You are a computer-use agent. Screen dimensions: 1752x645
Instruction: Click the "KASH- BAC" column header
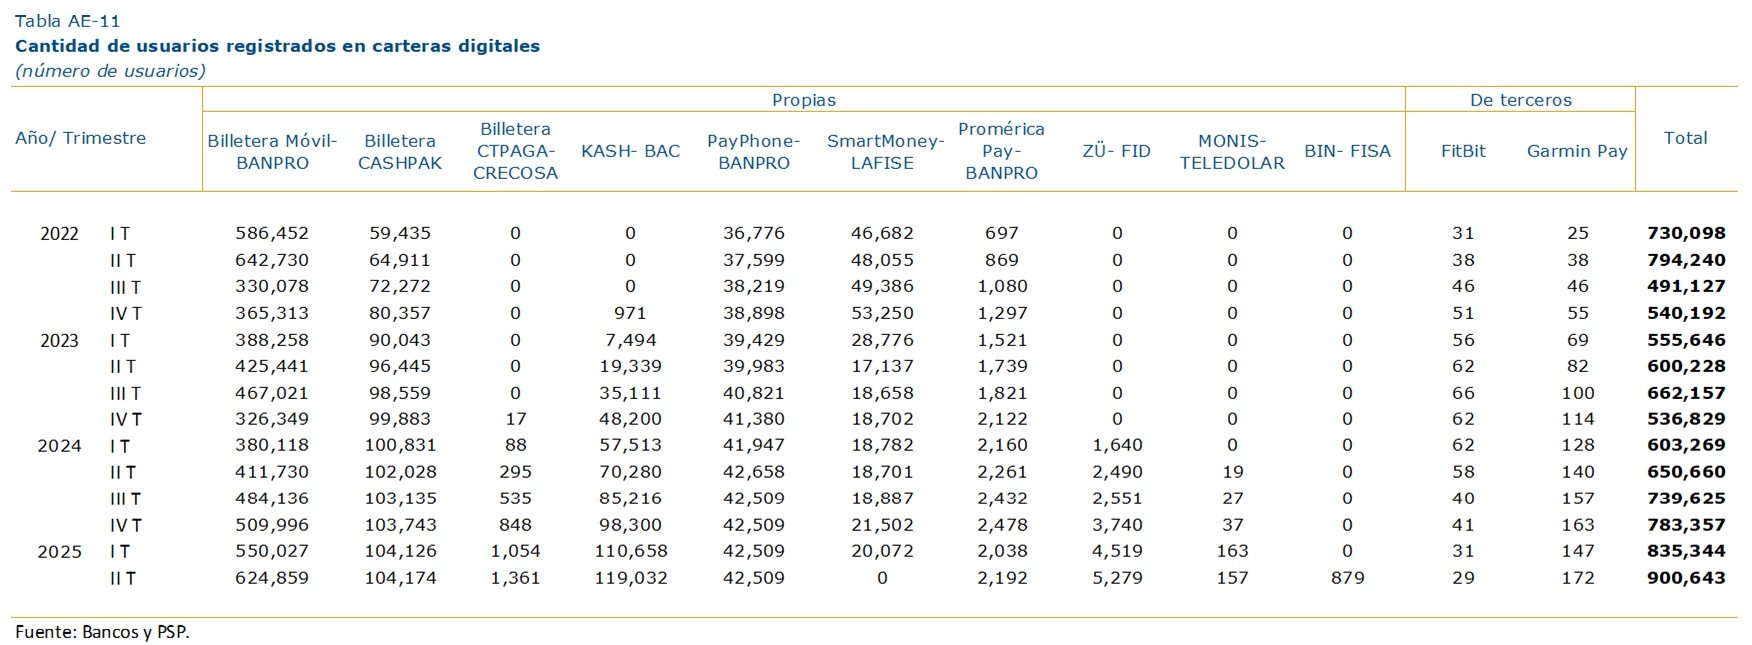(x=630, y=151)
